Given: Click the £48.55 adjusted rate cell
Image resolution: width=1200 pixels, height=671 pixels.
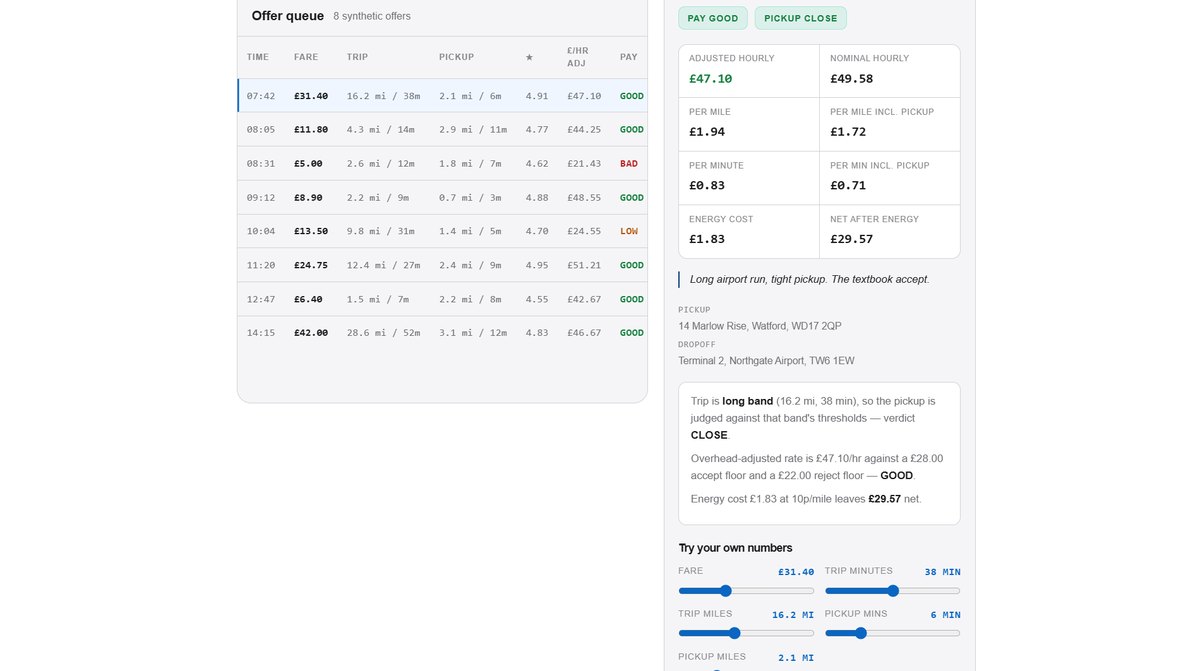Looking at the screenshot, I should (584, 198).
